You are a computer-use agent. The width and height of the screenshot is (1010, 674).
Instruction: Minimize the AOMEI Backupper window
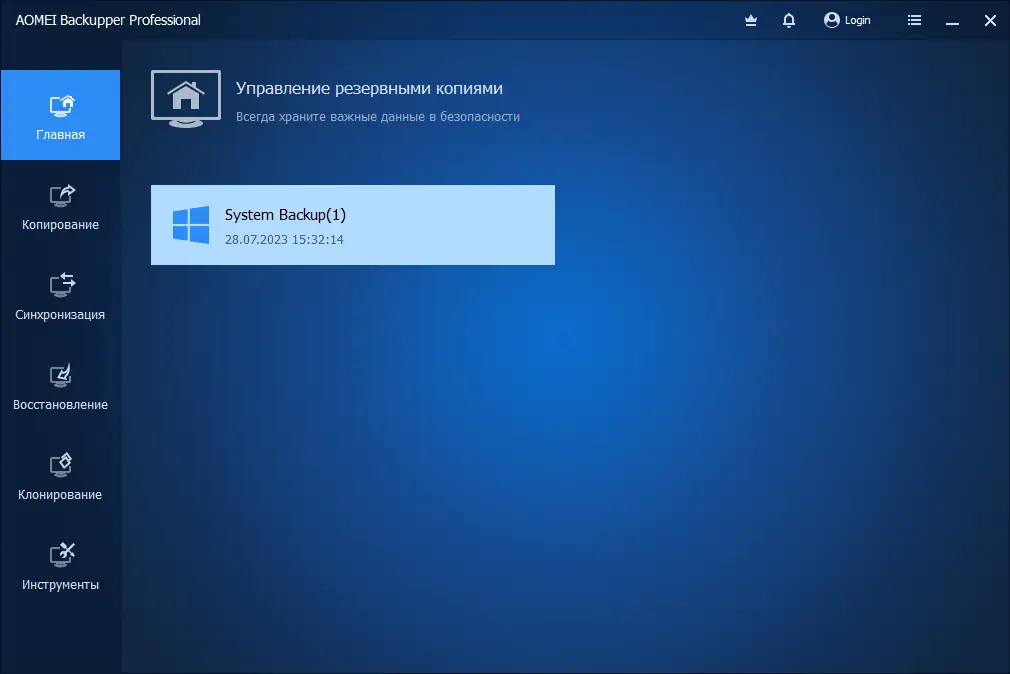[x=952, y=21]
